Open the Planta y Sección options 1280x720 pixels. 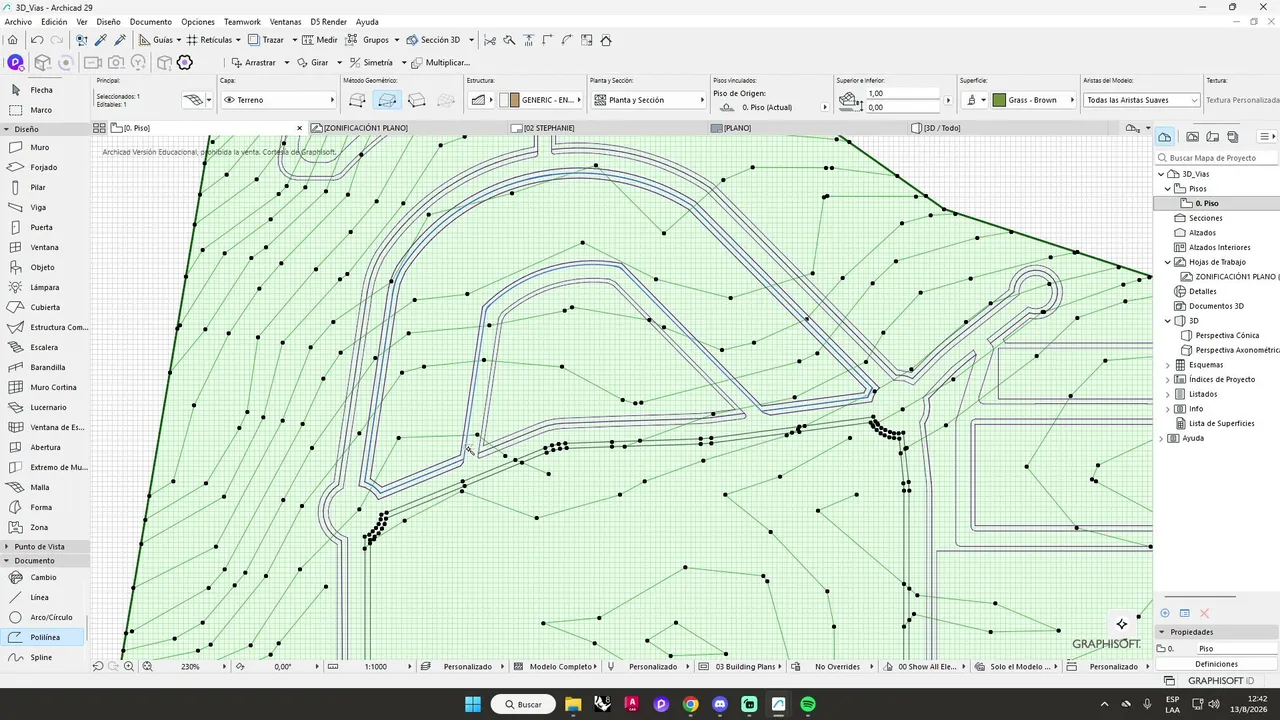point(648,100)
